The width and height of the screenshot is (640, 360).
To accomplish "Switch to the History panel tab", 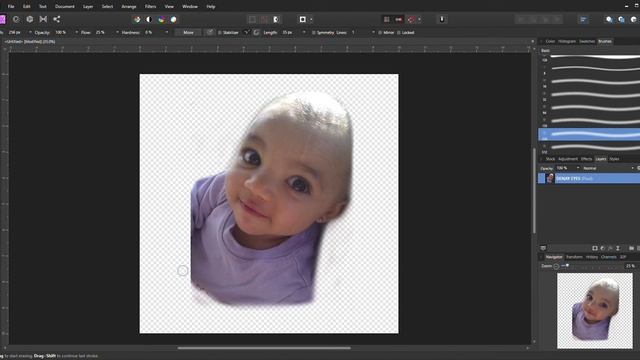I will (592, 257).
